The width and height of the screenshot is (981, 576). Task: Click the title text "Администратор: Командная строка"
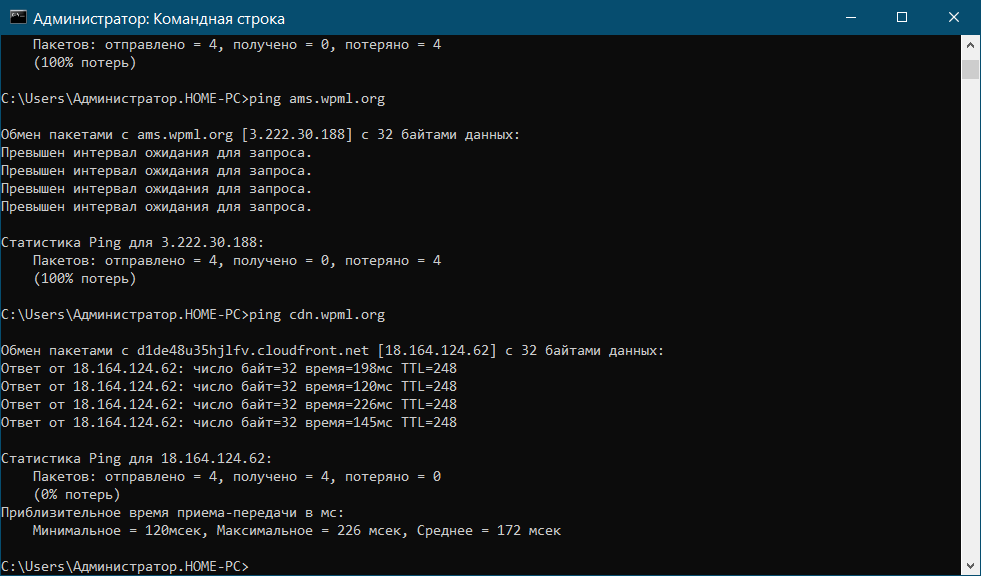coord(158,19)
